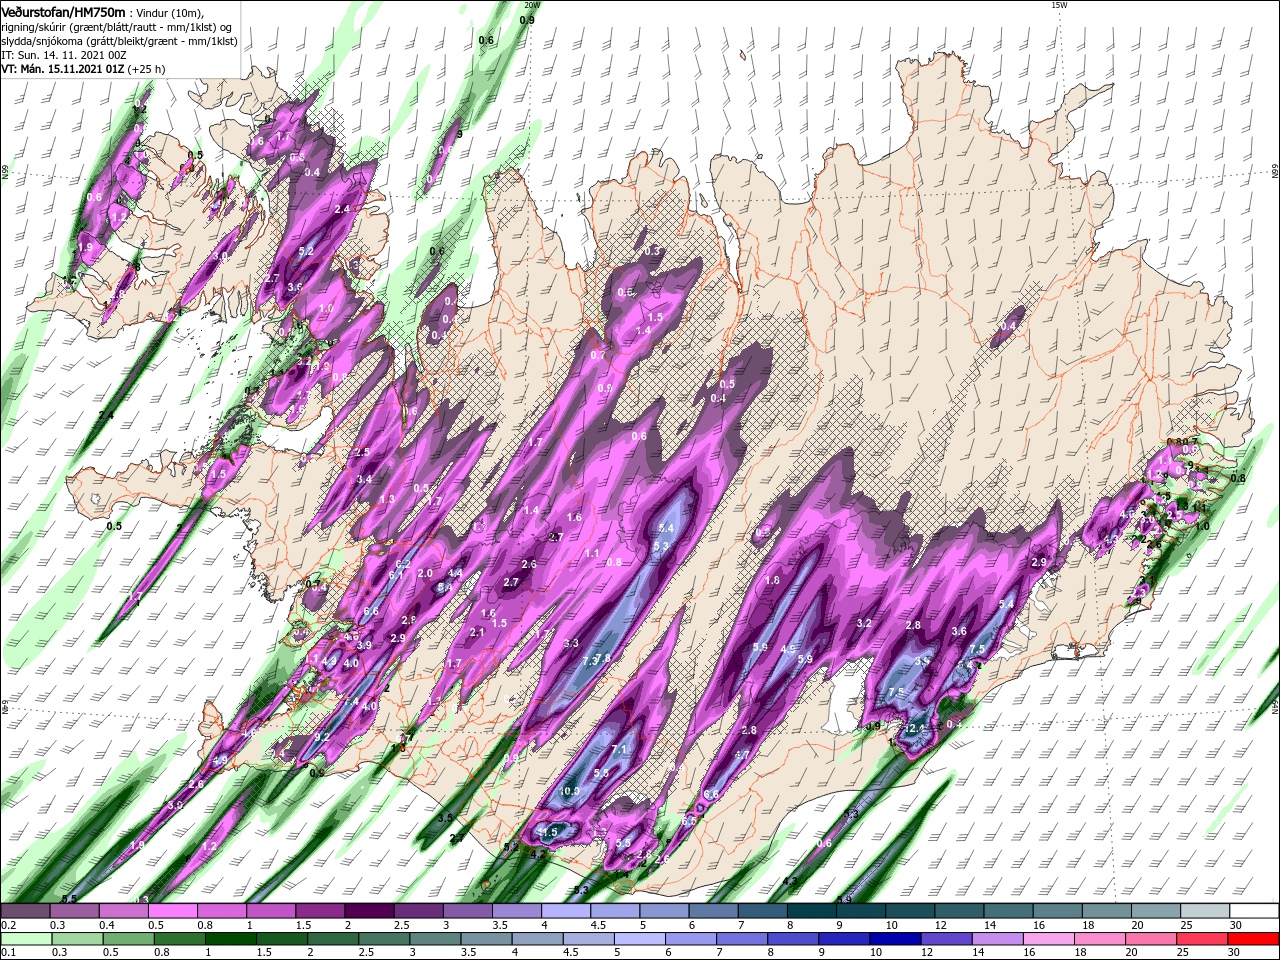
Task: Click the lavender 4 swatch in snow legend
Action: point(566,911)
